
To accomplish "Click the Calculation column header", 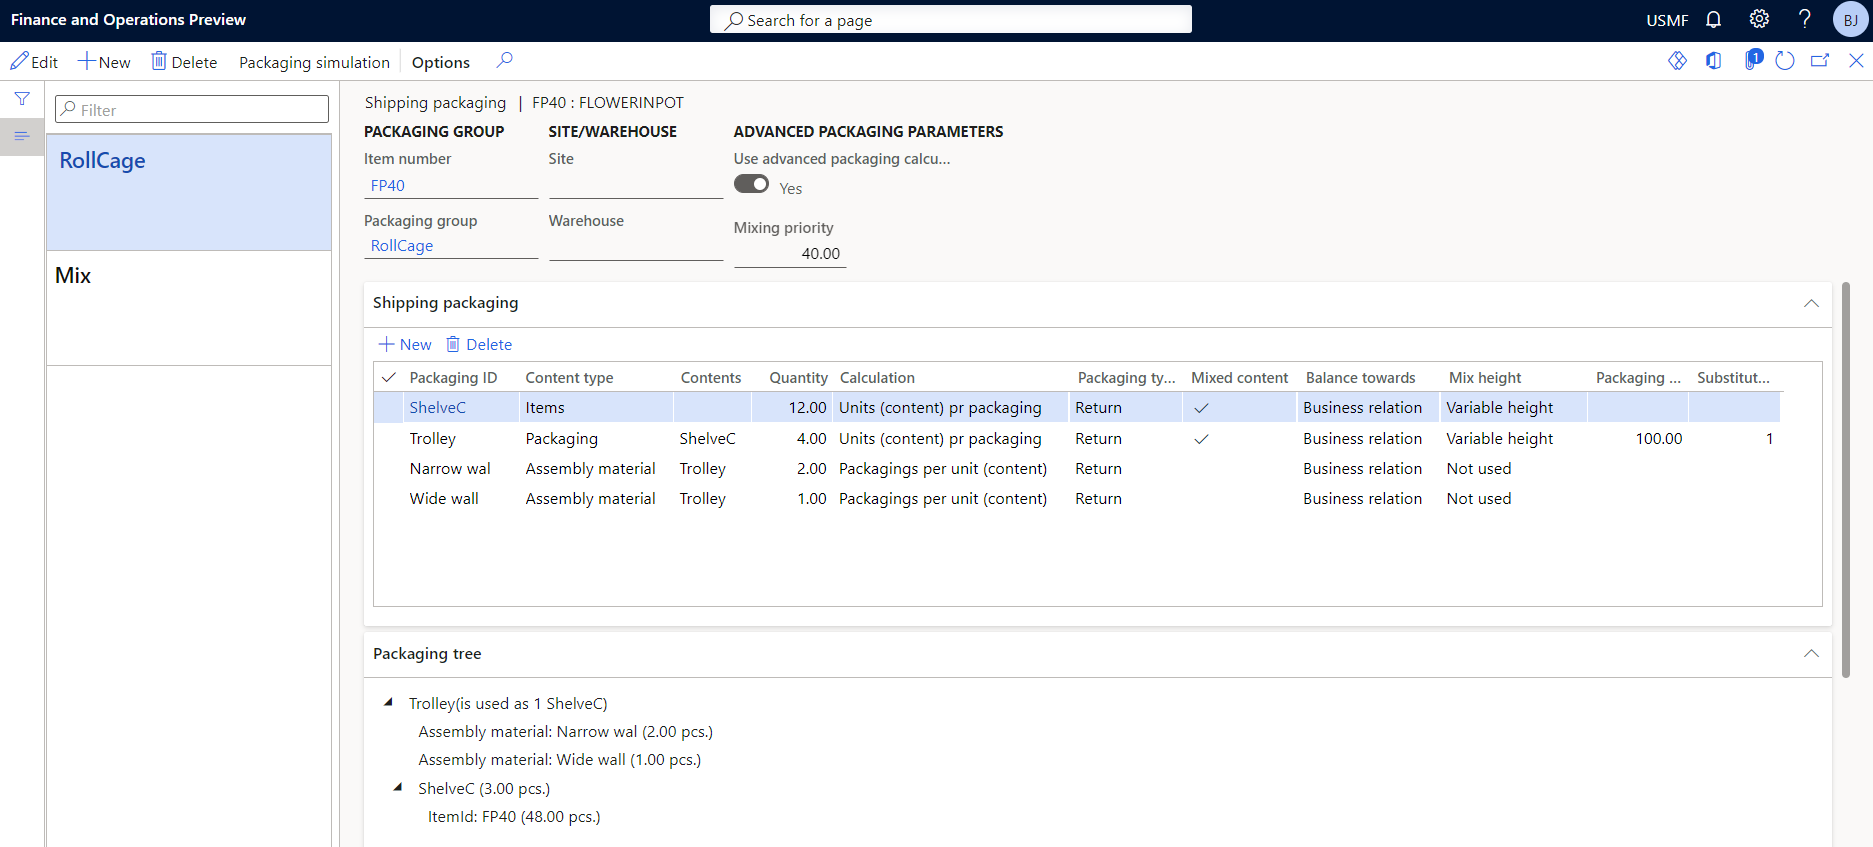I will click(x=877, y=377).
